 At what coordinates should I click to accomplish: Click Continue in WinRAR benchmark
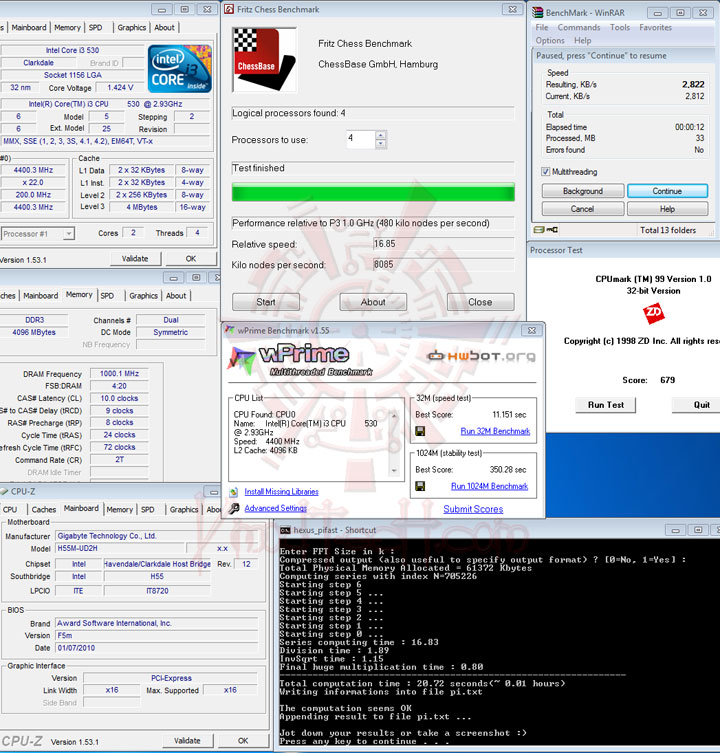[x=667, y=191]
